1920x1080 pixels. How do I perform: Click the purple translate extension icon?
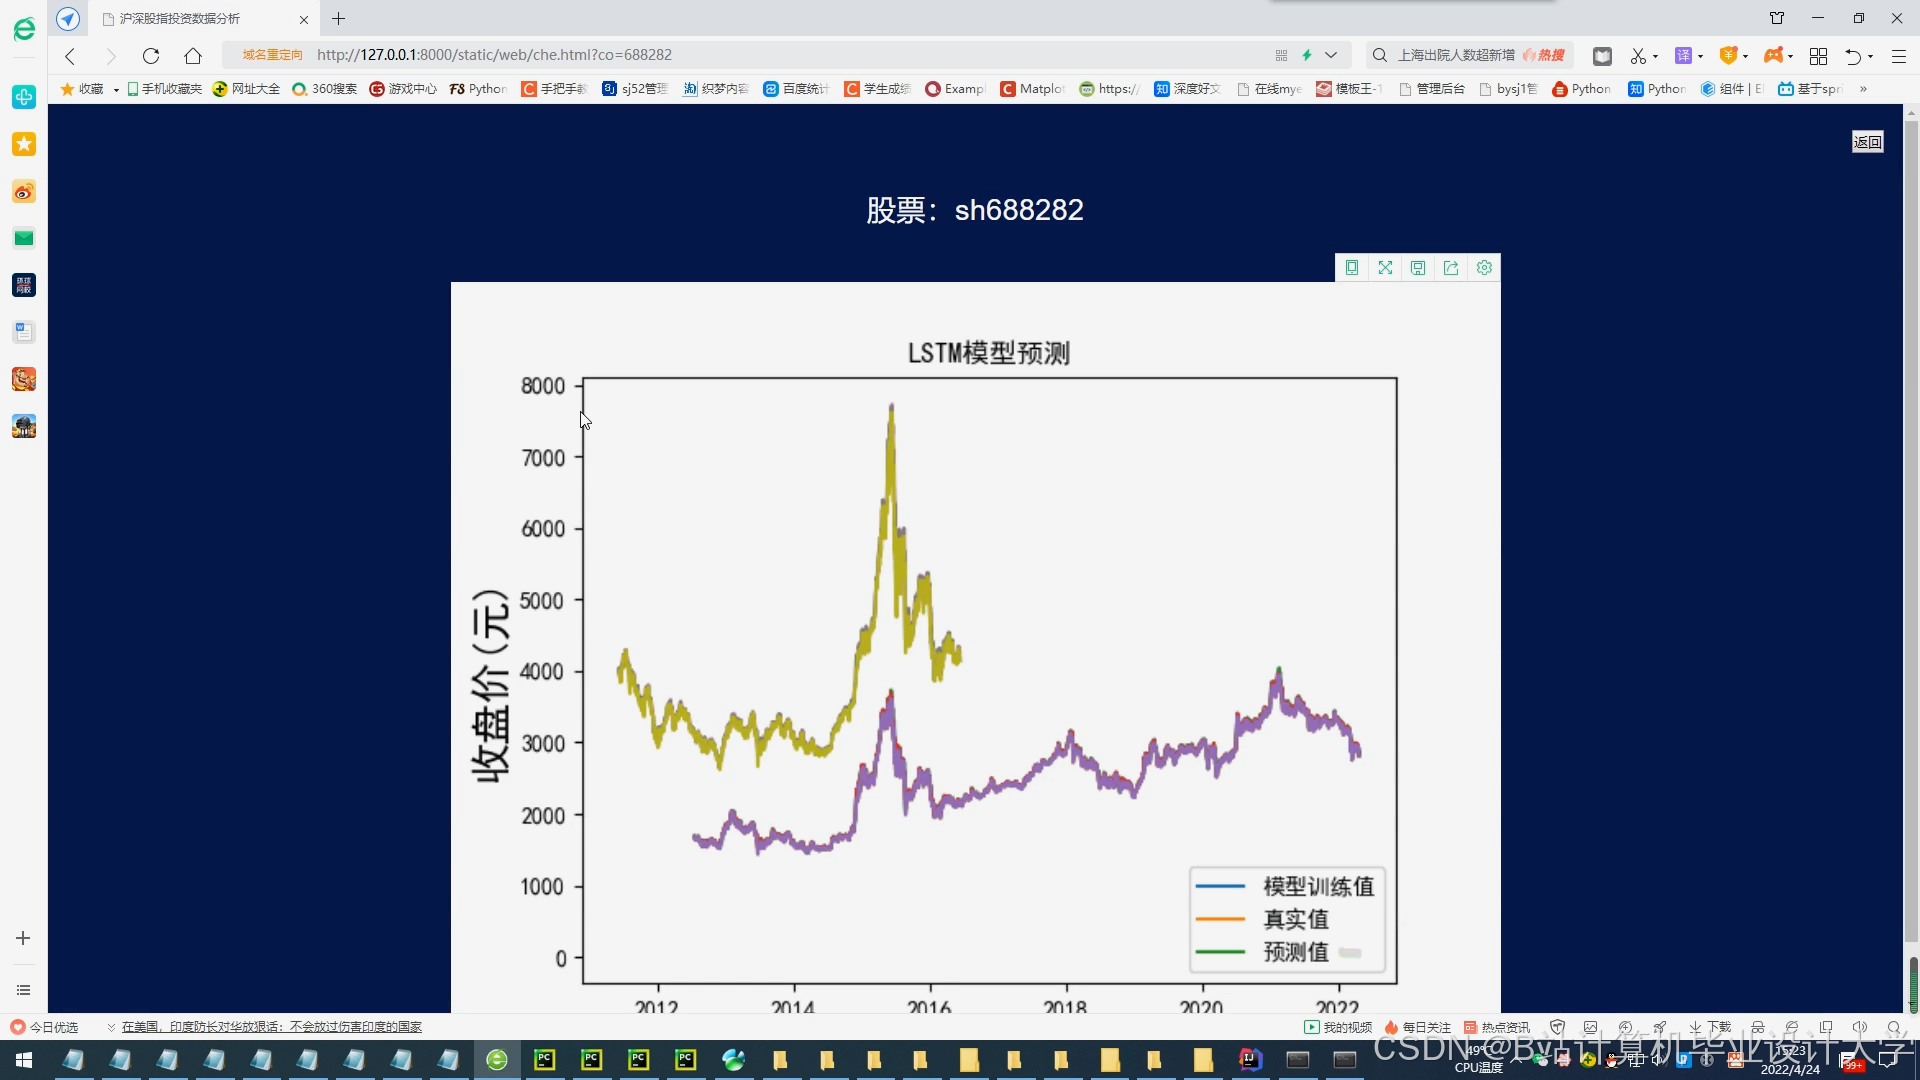pos(1683,56)
